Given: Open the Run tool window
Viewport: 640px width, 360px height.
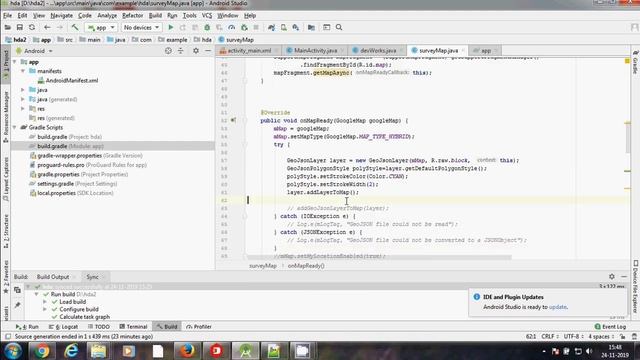Looking at the screenshot, I should [27, 327].
